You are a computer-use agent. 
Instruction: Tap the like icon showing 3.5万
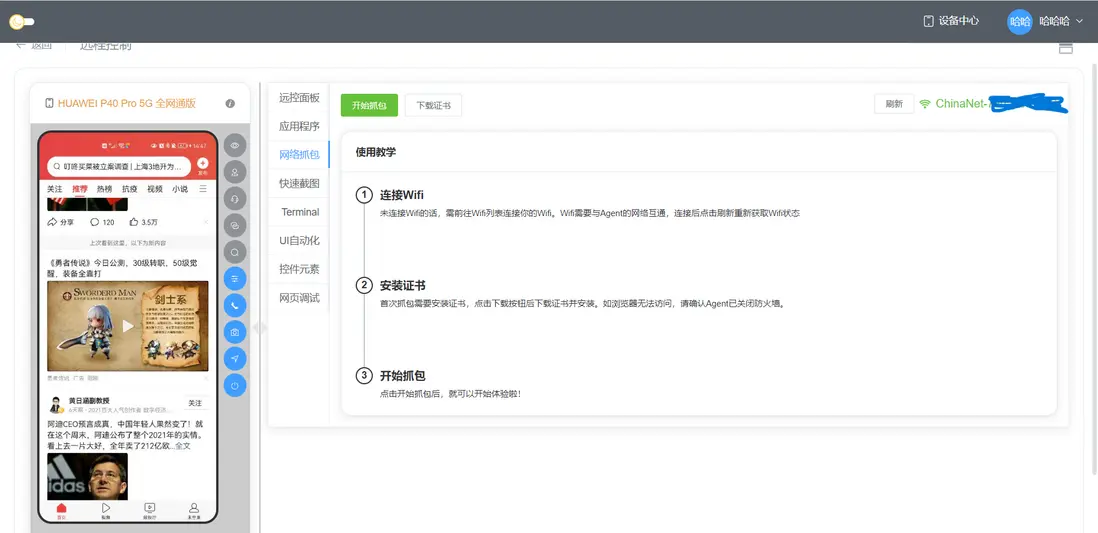coord(134,222)
